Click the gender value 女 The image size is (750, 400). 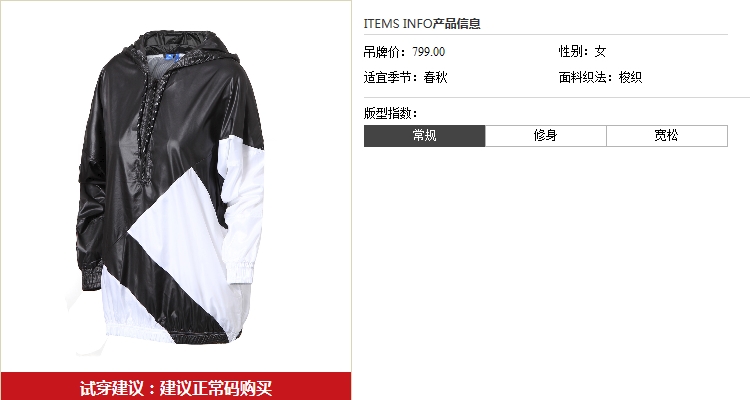click(600, 51)
